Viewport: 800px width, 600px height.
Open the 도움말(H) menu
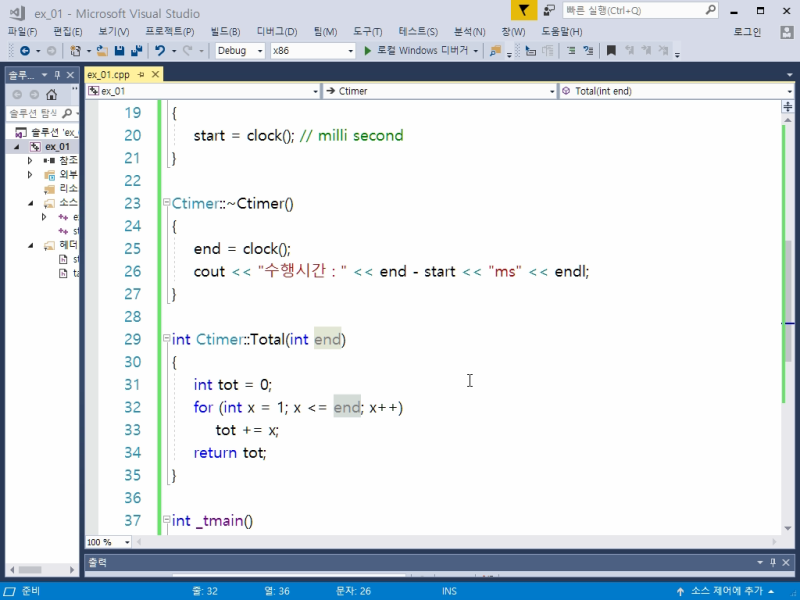561,32
